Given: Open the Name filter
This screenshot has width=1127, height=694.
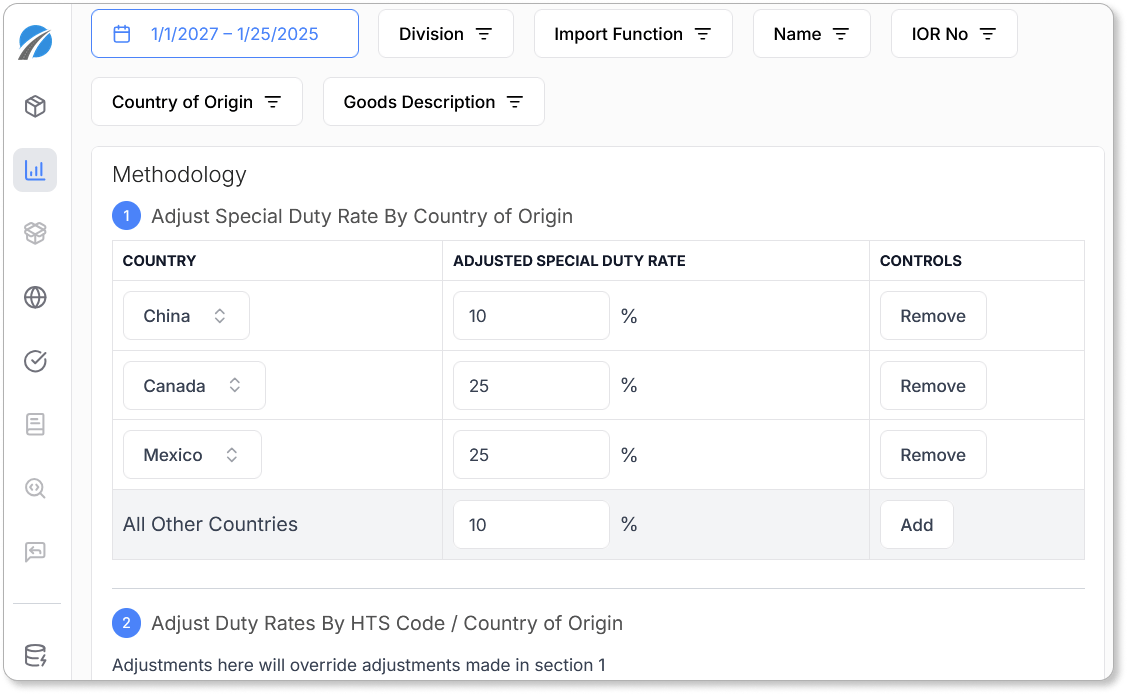Looking at the screenshot, I should (811, 34).
